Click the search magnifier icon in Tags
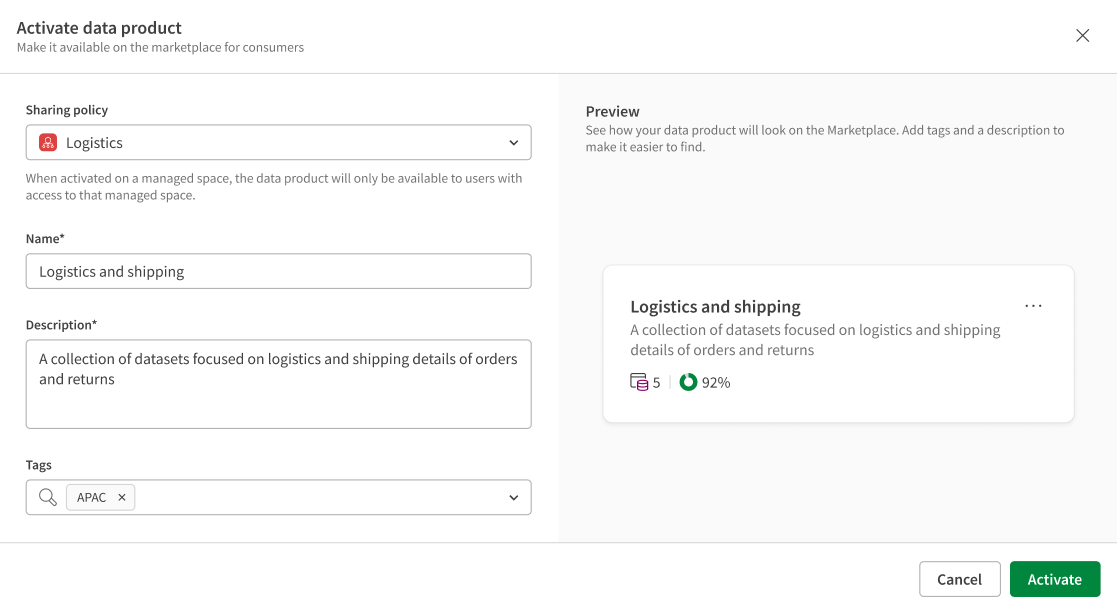Image resolution: width=1117 pixels, height=613 pixels. pyautogui.click(x=48, y=497)
